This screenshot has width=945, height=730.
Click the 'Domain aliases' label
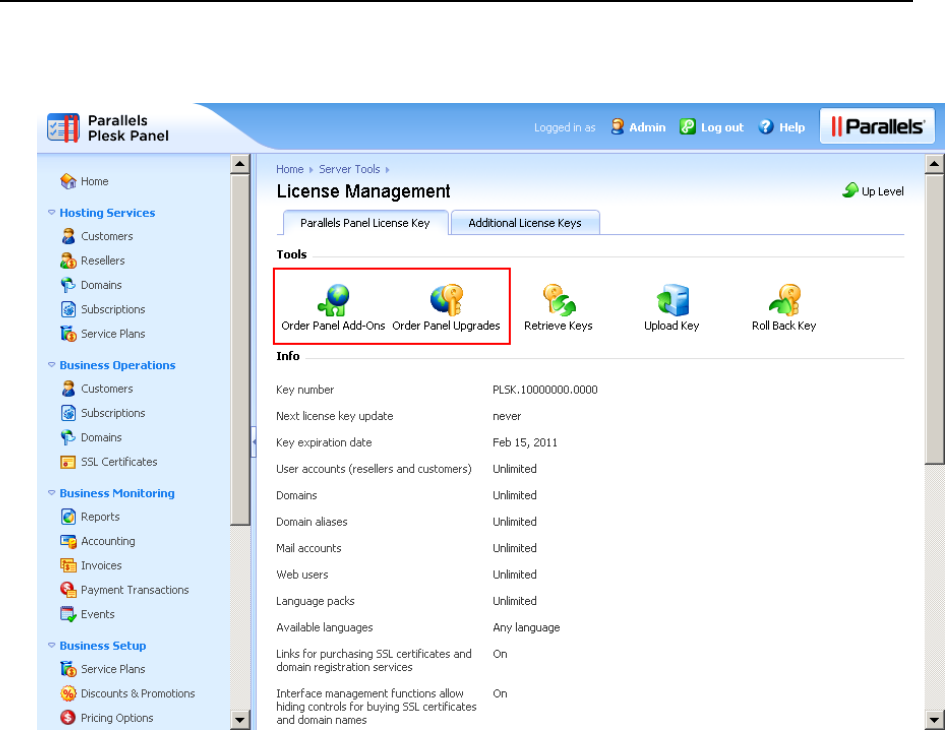click(312, 521)
